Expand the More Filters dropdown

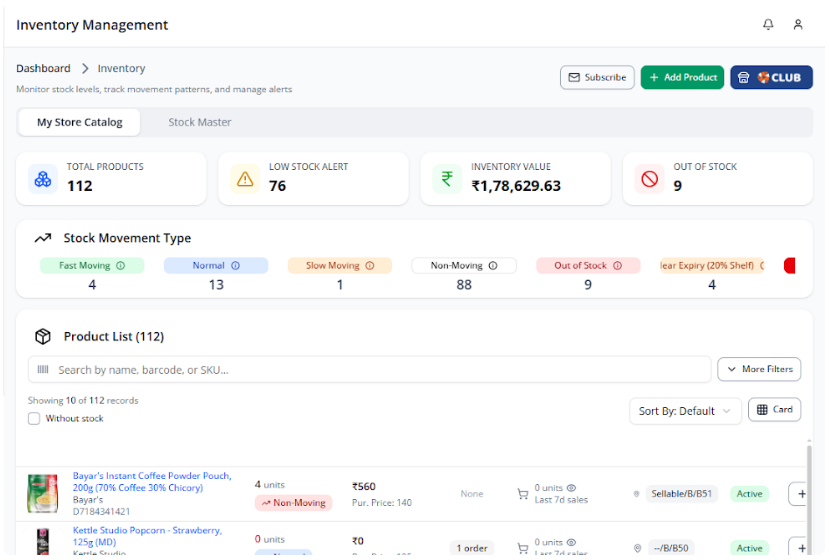coord(759,369)
